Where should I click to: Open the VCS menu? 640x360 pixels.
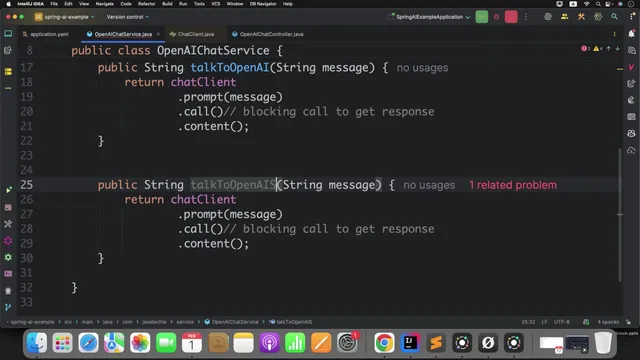coord(216,4)
